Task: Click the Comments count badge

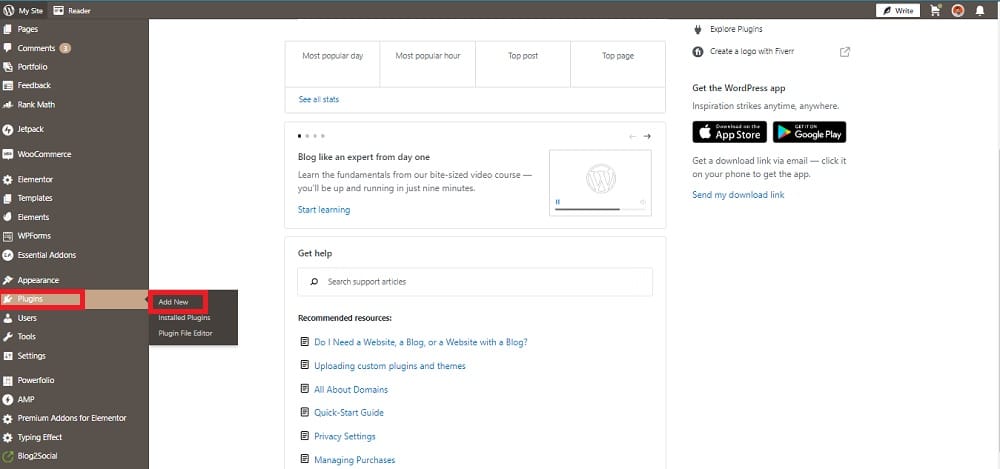Action: 65,48
